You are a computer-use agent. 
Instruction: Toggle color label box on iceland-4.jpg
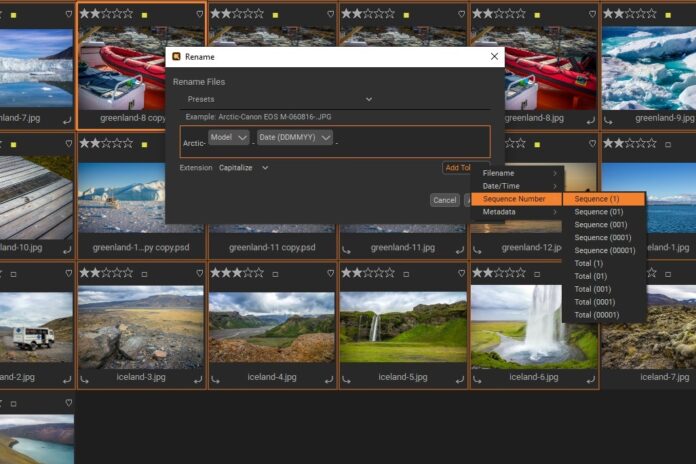coord(275,274)
